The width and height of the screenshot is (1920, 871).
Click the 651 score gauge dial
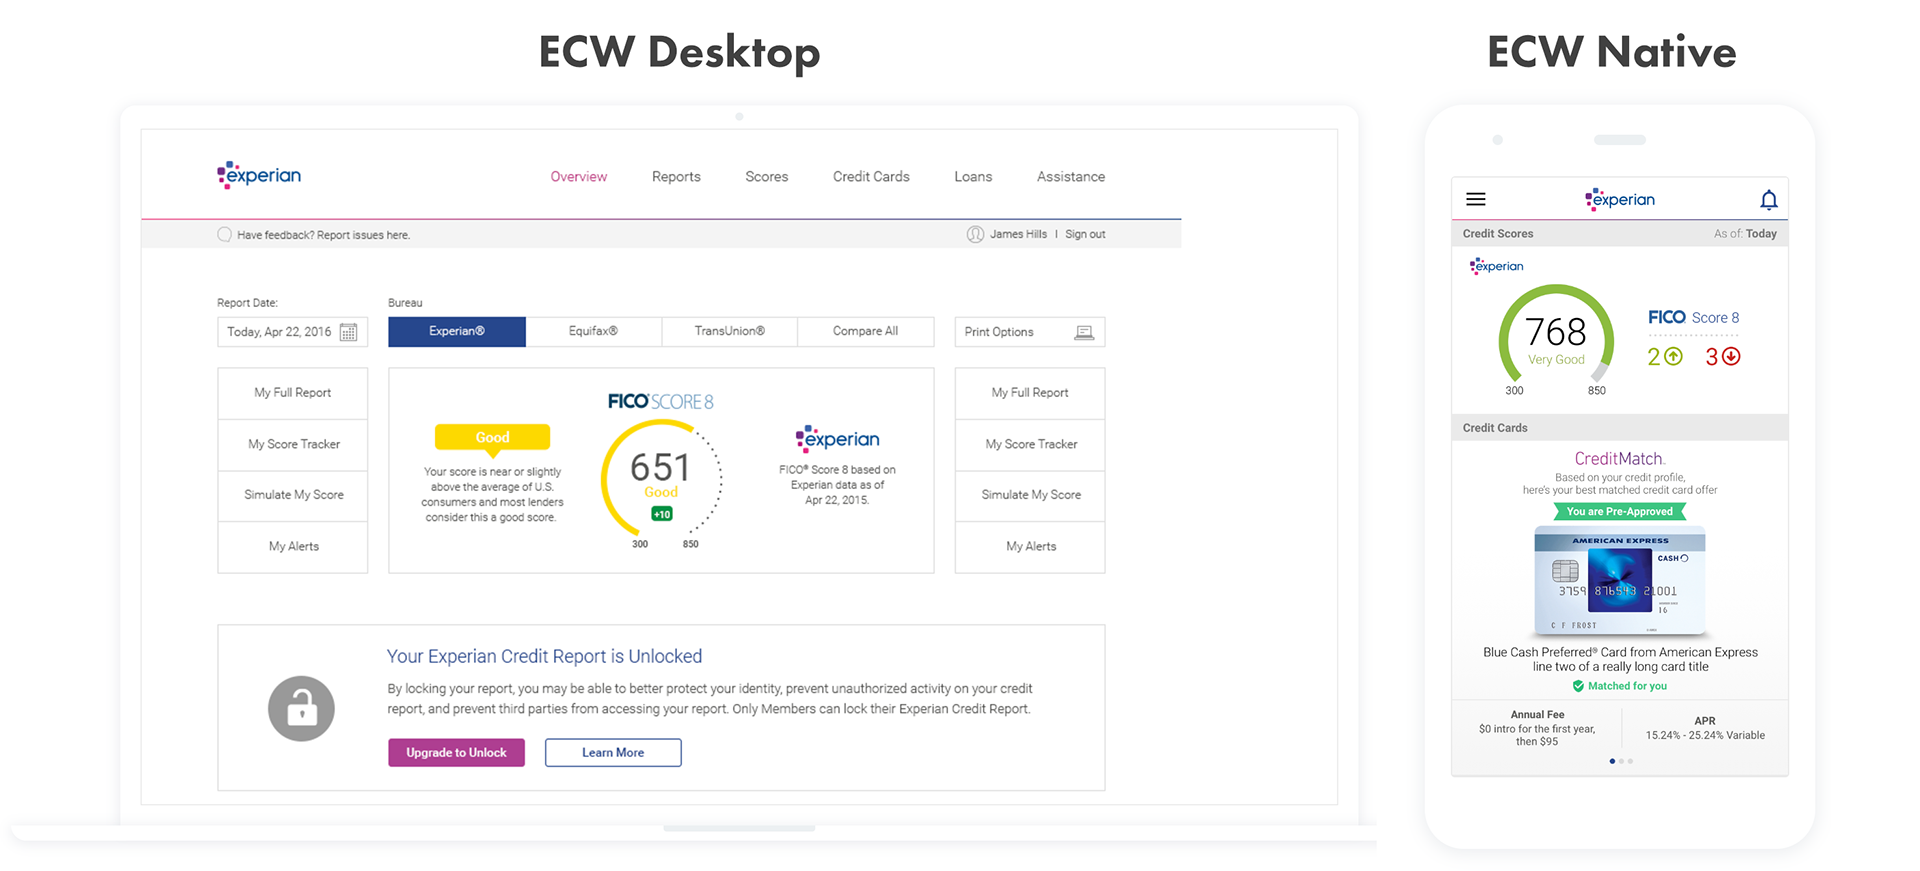coord(661,478)
